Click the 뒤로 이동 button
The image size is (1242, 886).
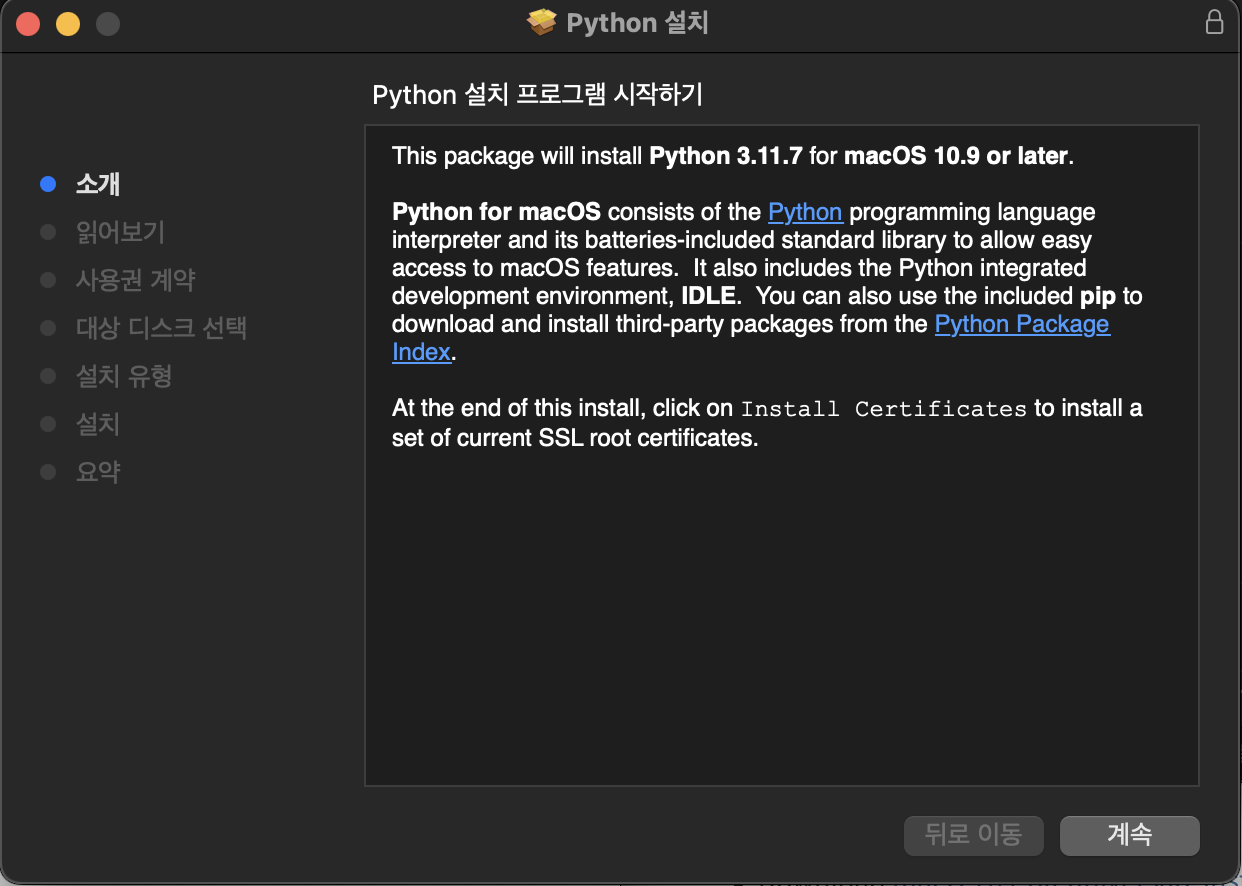[973, 835]
